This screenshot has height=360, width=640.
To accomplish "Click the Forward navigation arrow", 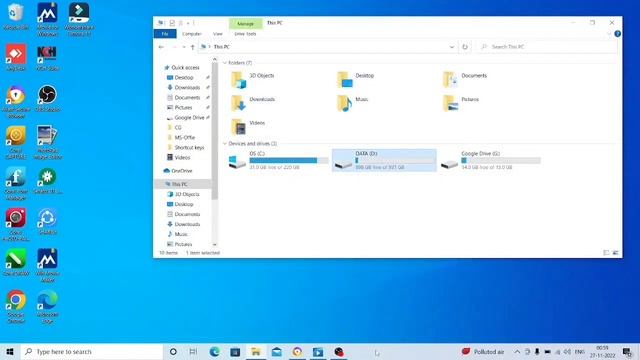I will click(174, 47).
